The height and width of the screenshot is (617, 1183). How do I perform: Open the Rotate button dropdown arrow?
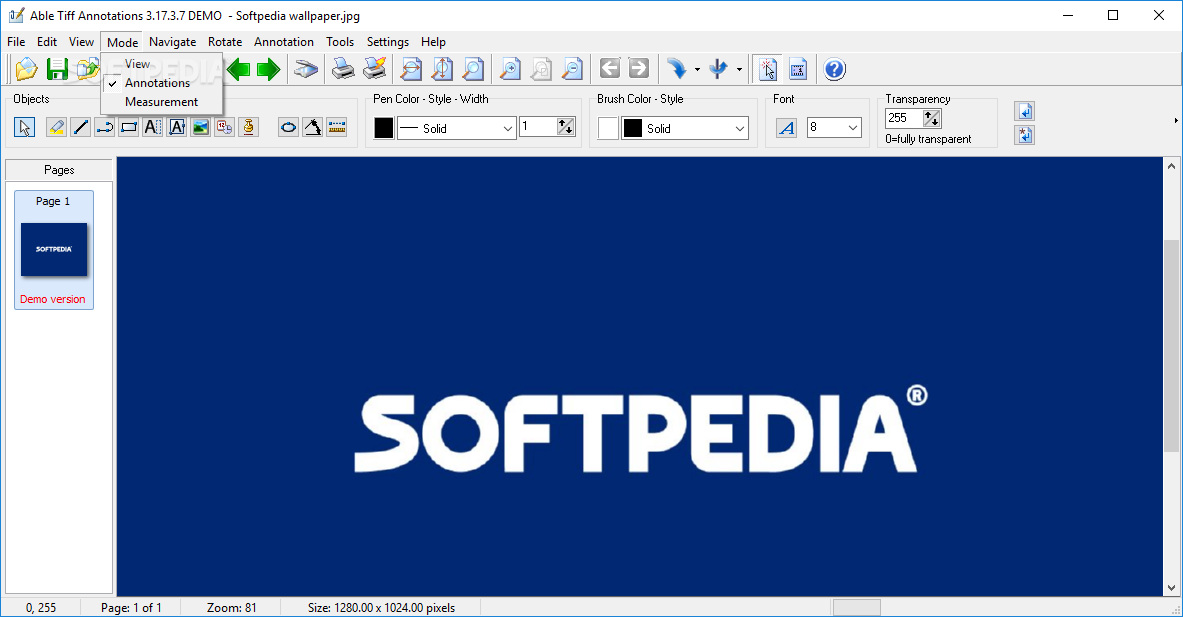click(x=697, y=69)
